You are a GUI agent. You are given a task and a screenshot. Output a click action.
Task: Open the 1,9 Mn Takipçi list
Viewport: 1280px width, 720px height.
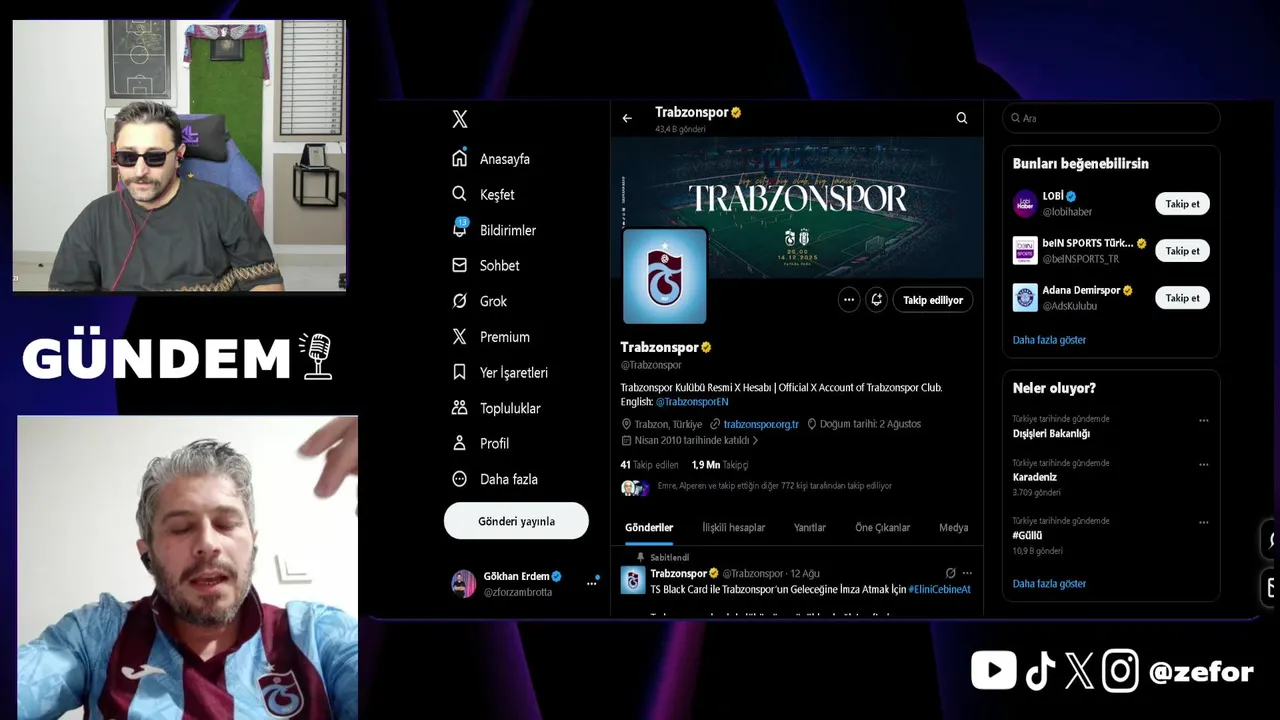(720, 465)
